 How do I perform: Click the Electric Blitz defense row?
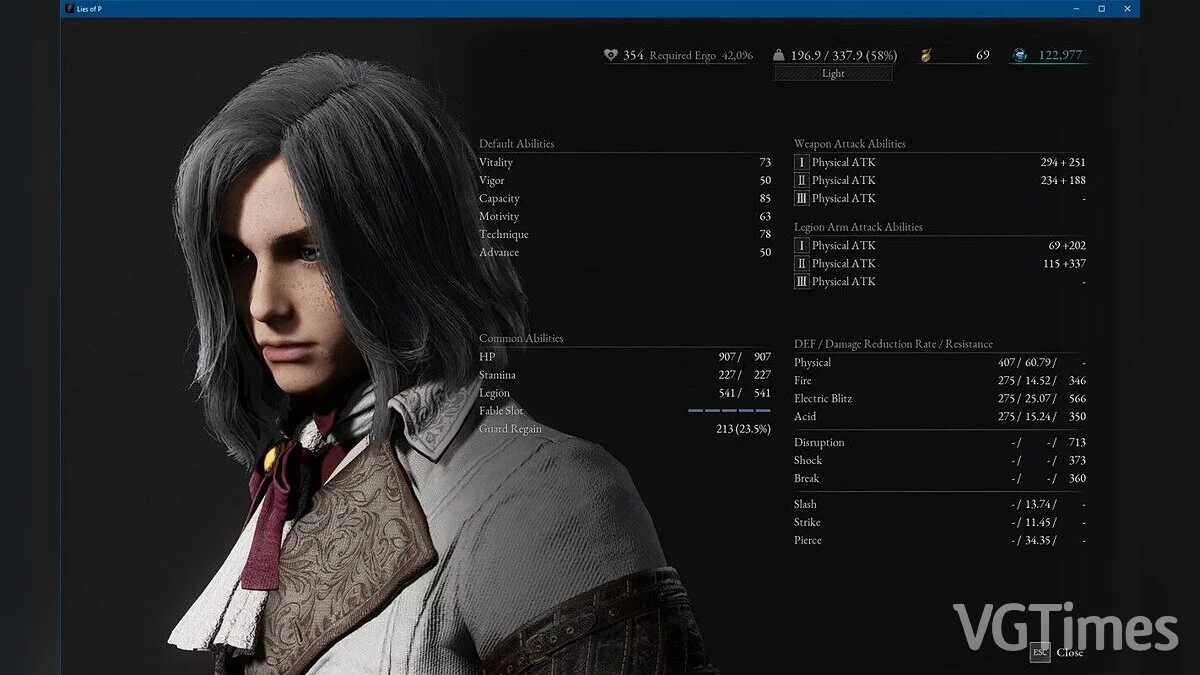[939, 398]
